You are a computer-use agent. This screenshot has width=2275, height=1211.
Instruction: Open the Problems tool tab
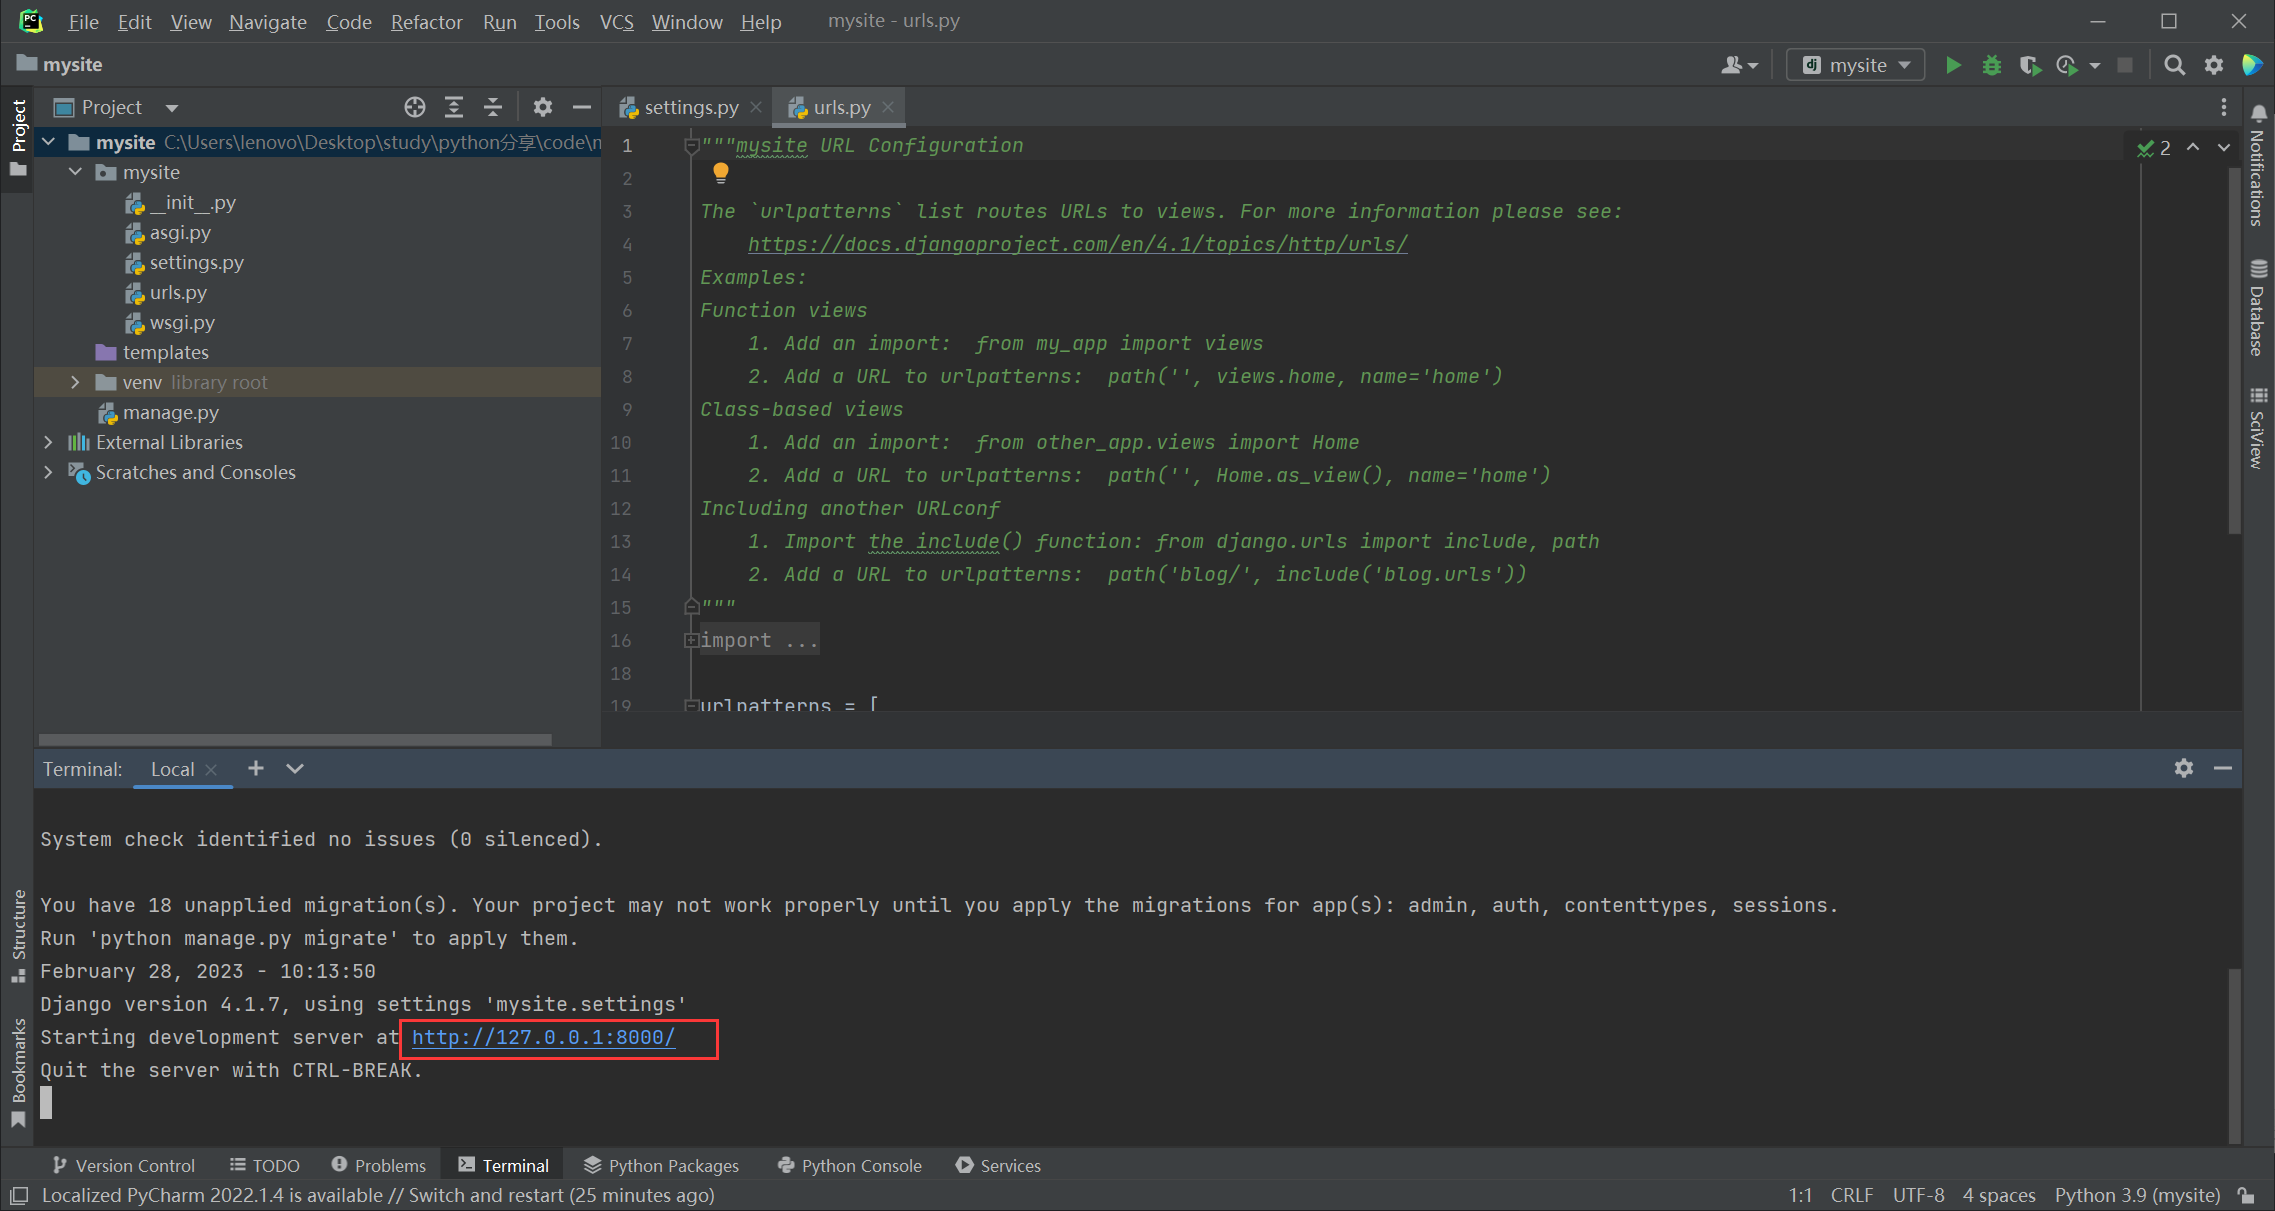[x=379, y=1165]
